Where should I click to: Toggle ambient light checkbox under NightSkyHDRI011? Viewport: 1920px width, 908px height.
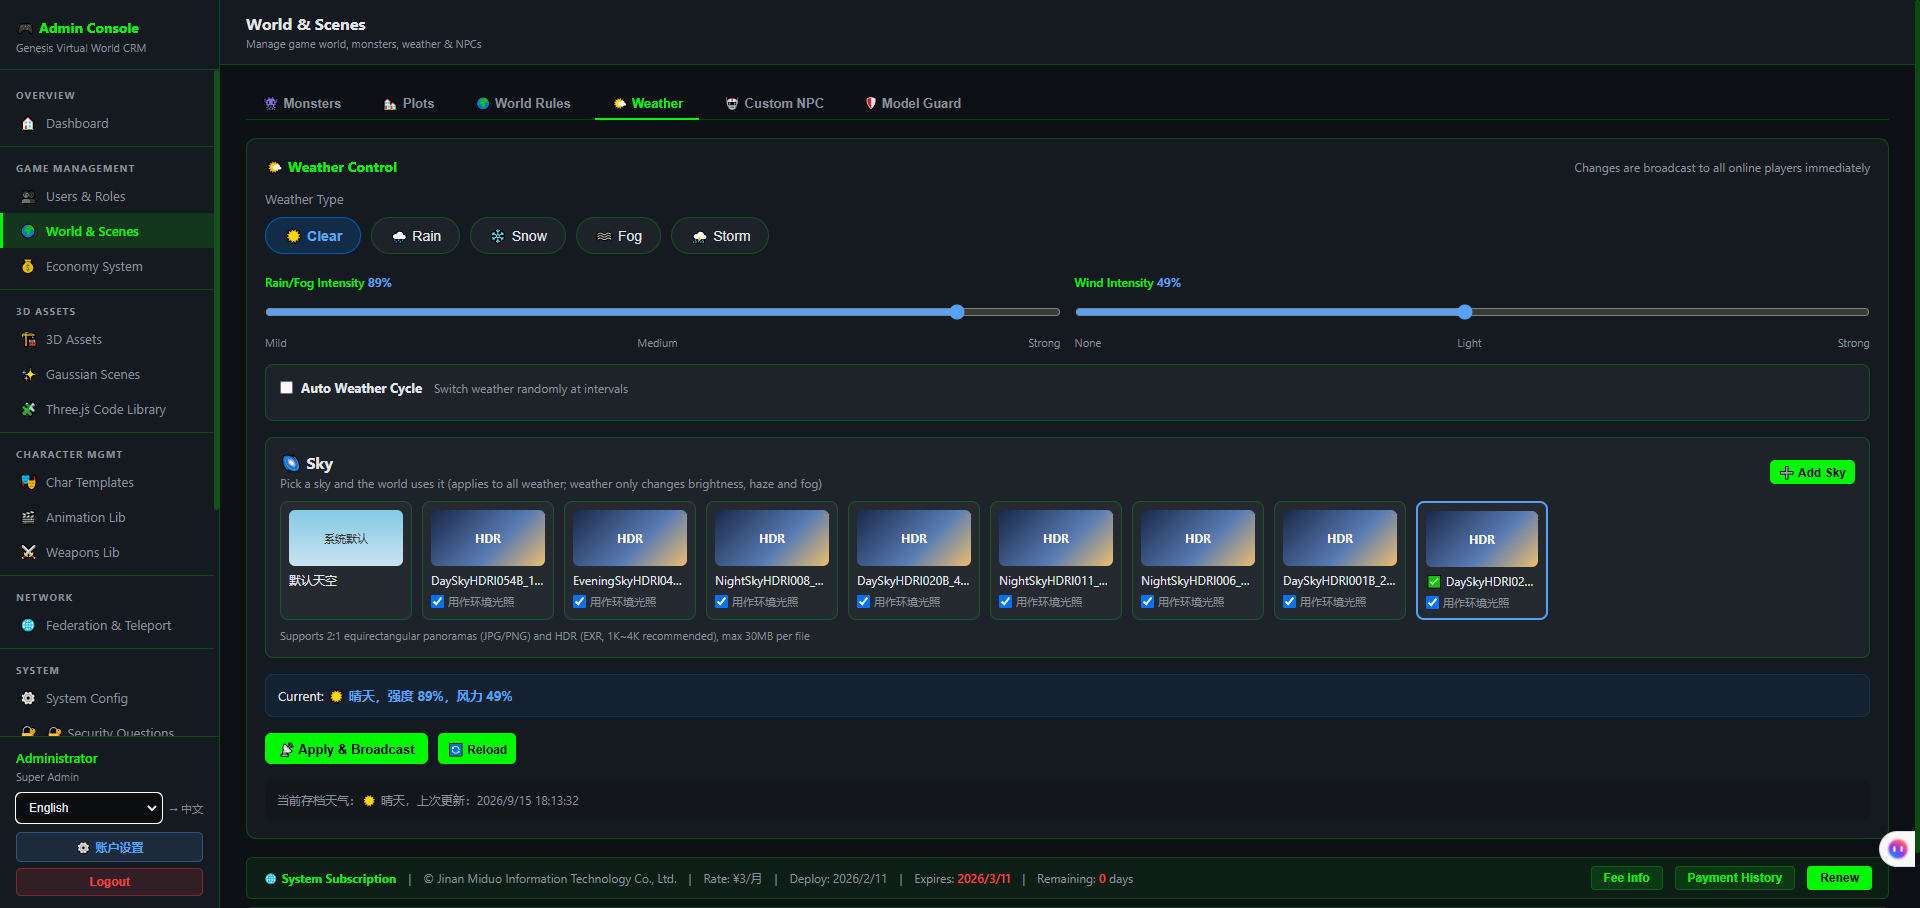tap(1005, 602)
